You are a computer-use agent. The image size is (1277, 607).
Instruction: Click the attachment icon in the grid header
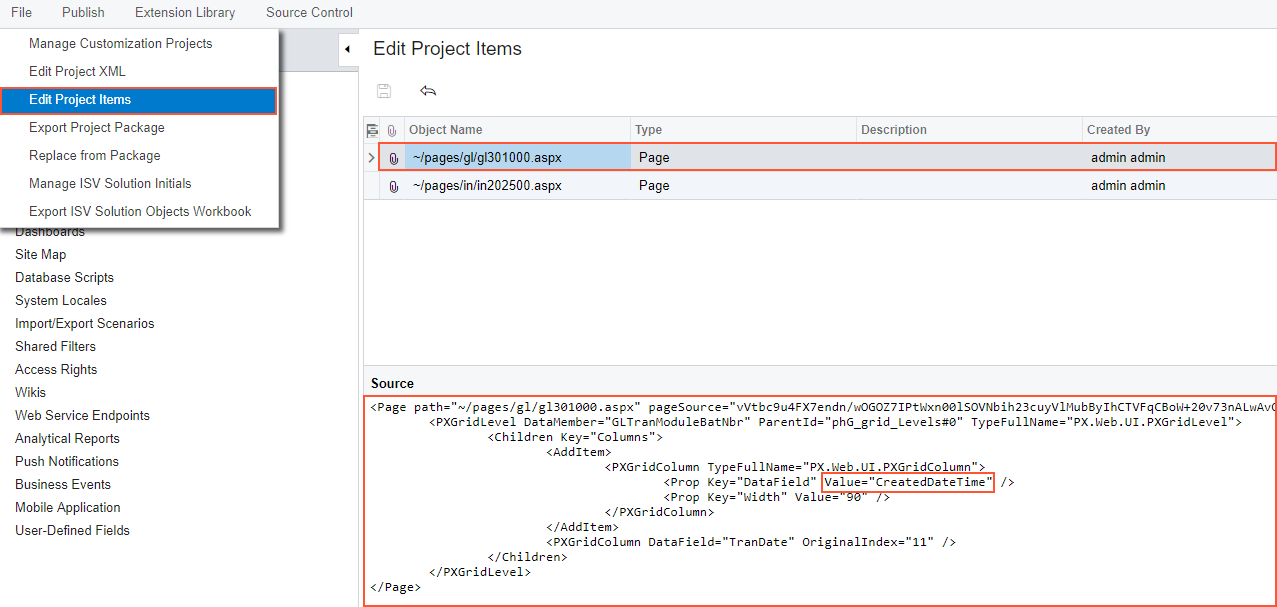click(x=392, y=130)
